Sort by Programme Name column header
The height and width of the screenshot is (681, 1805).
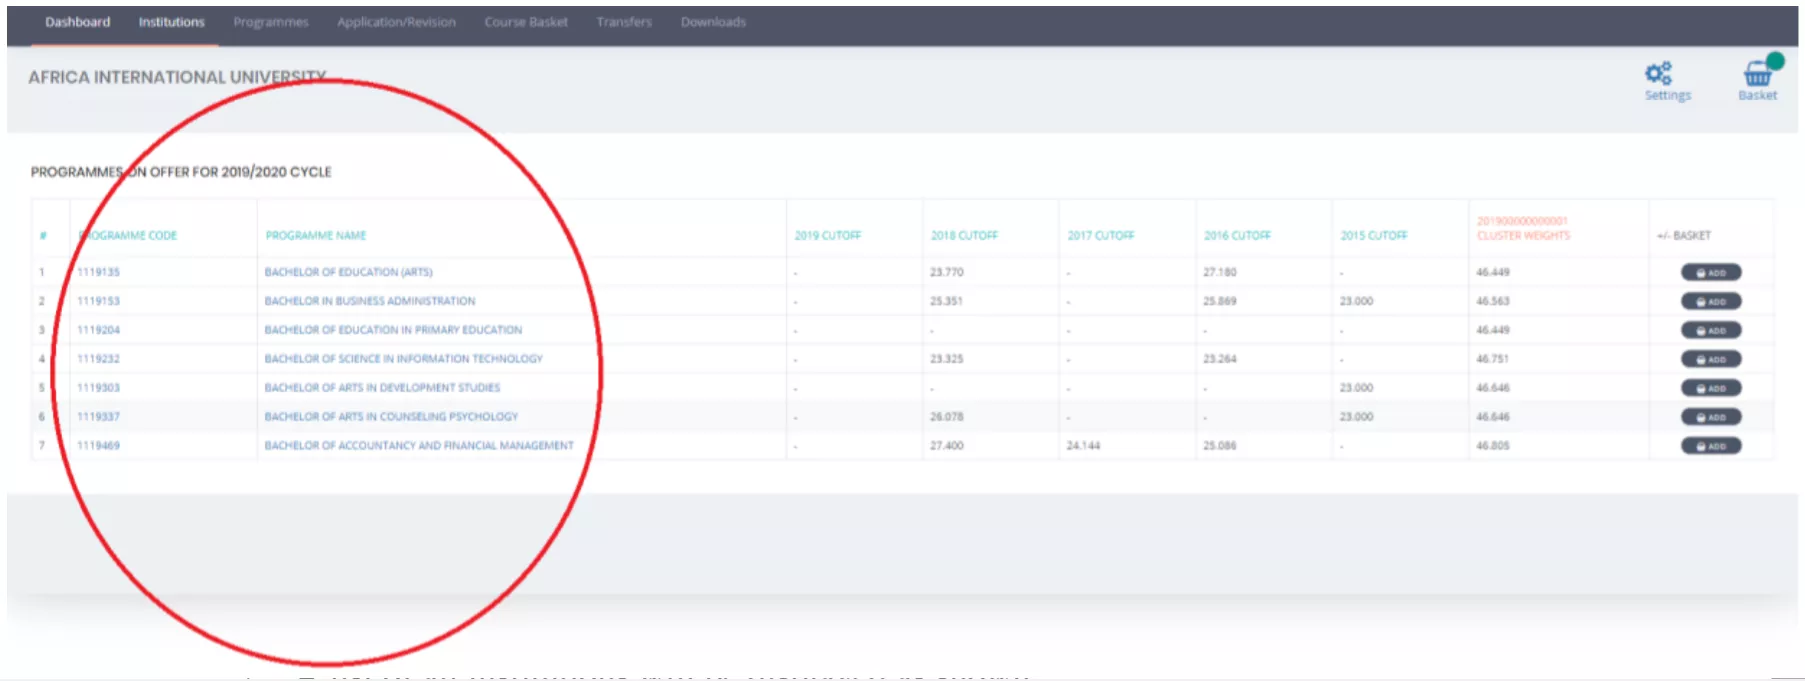point(316,236)
